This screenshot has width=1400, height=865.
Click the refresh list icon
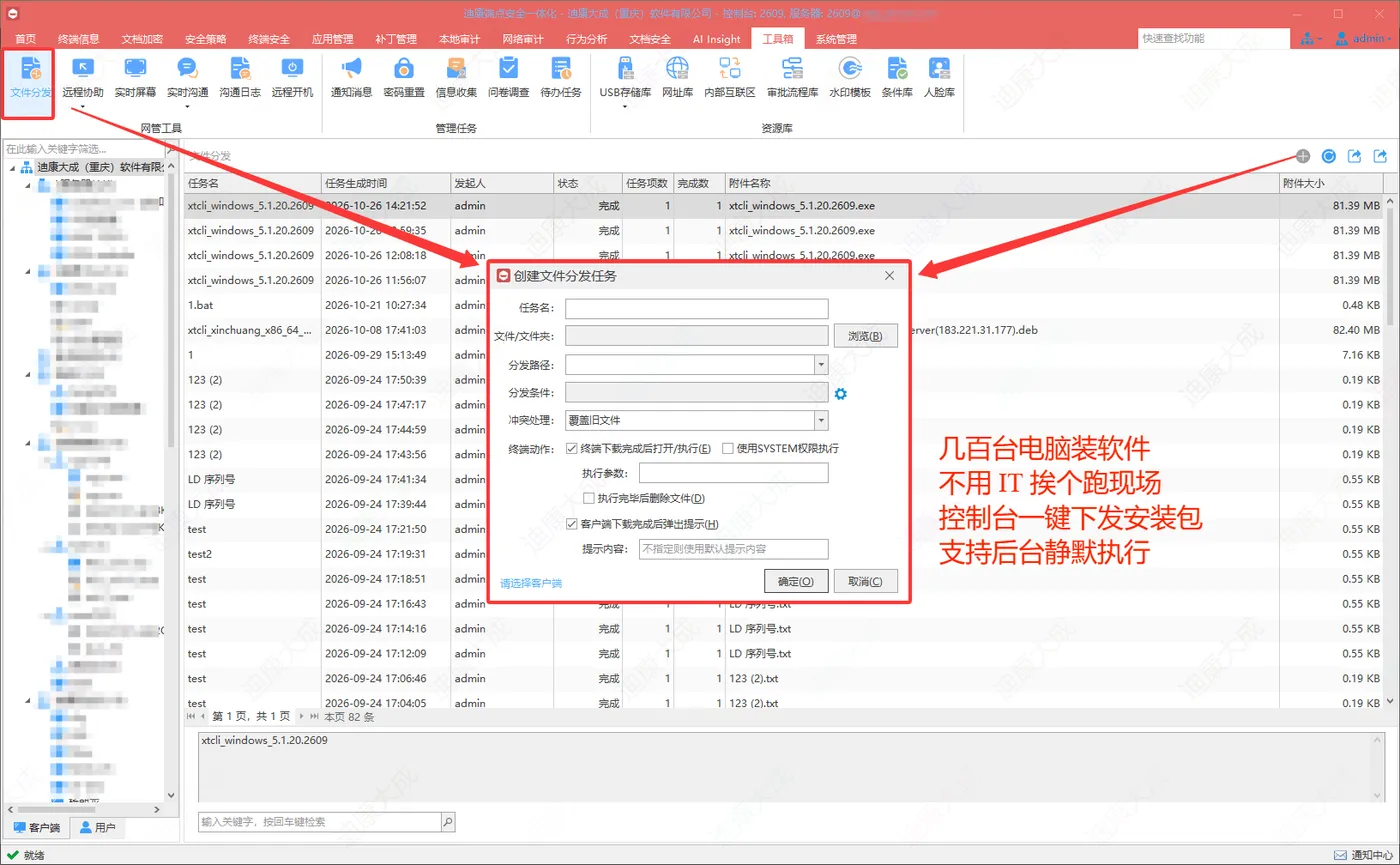(1328, 156)
